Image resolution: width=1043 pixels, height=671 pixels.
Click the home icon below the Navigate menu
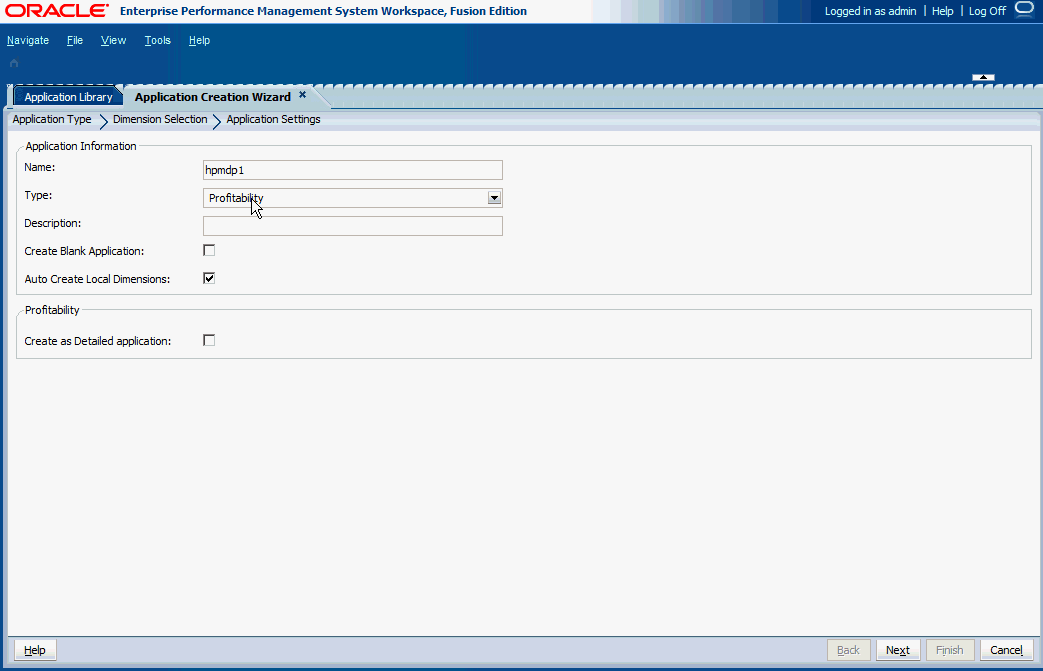(14, 63)
